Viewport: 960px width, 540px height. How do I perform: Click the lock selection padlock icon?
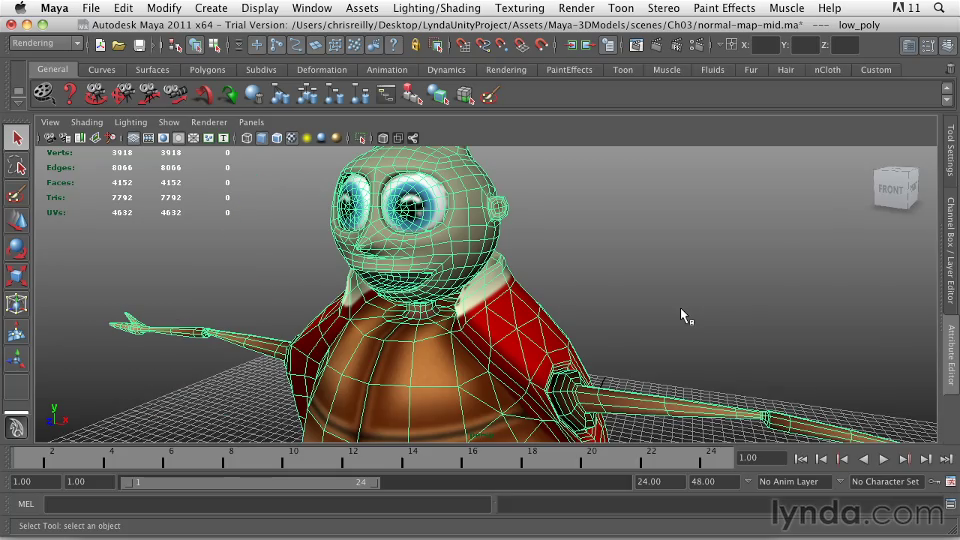416,45
